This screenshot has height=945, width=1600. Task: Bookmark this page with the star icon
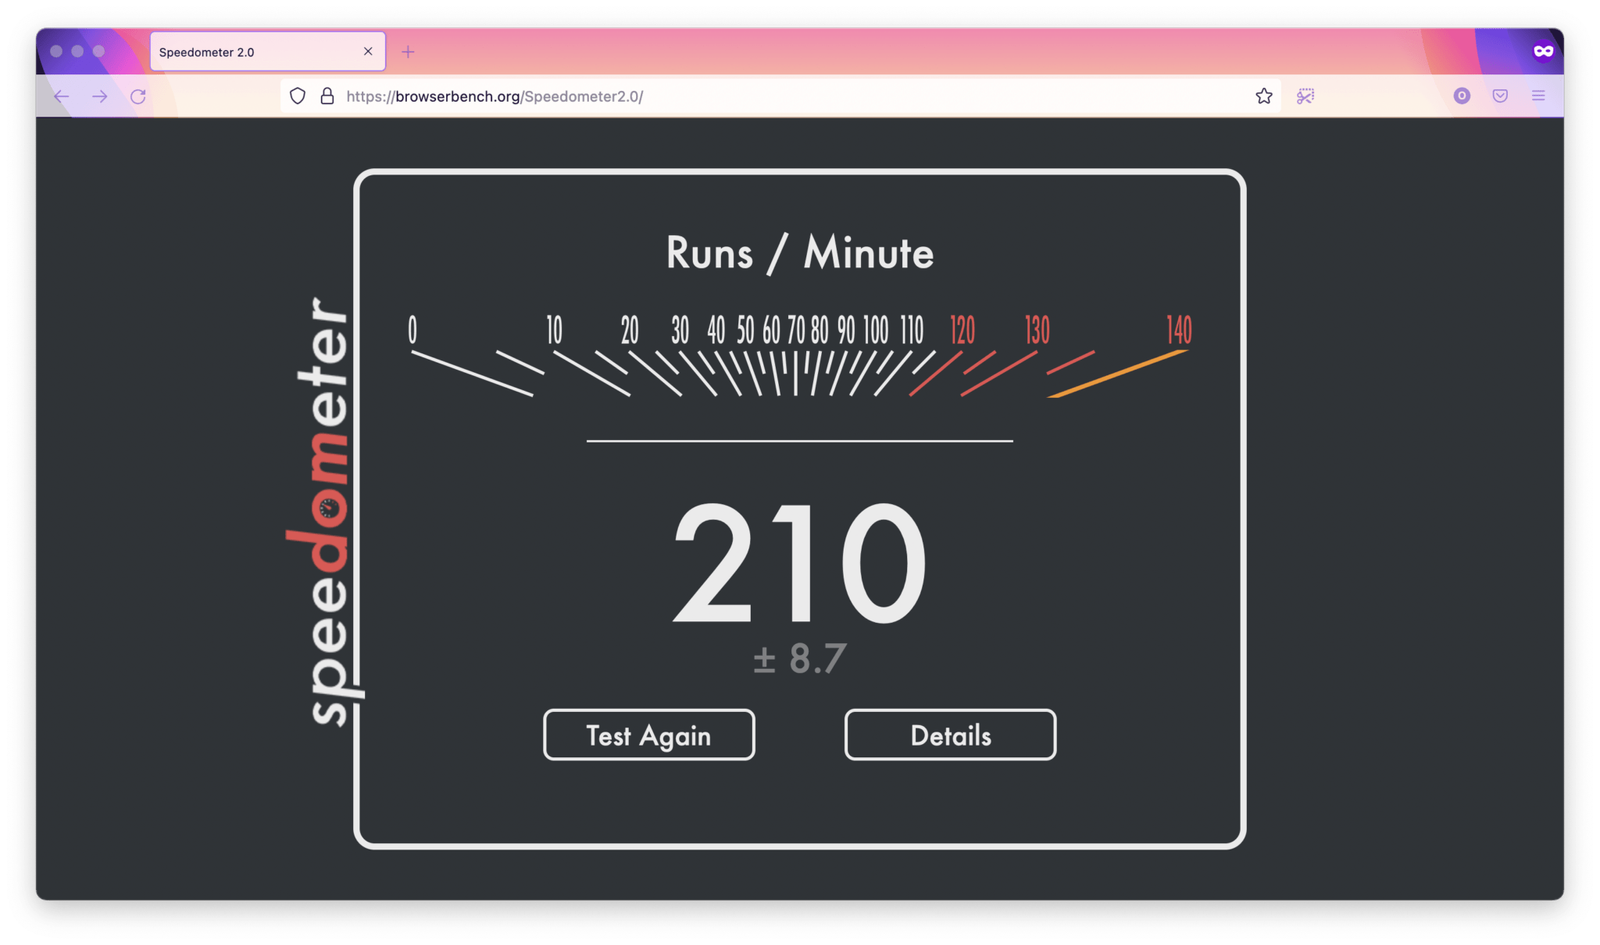pyautogui.click(x=1264, y=96)
